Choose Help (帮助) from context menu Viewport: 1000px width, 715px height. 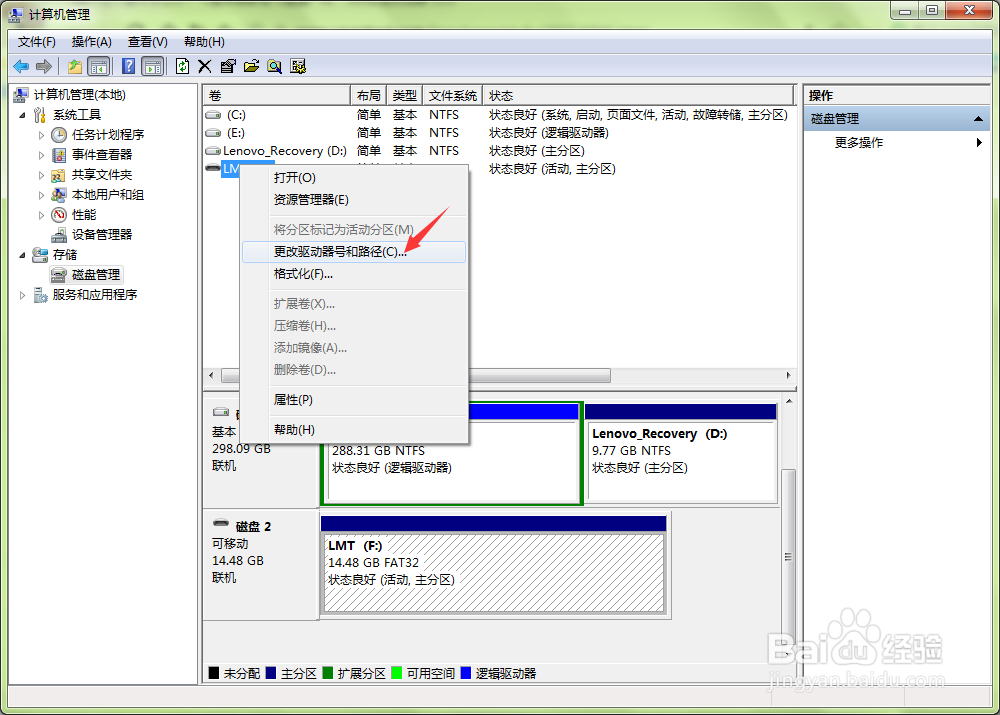point(354,430)
